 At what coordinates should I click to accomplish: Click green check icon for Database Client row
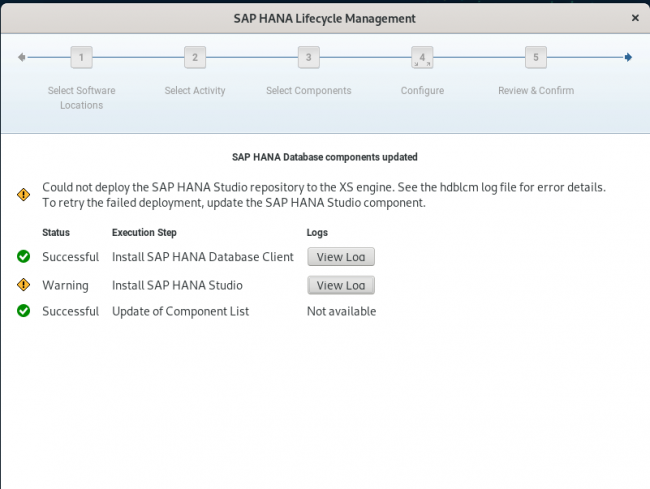coord(24,257)
